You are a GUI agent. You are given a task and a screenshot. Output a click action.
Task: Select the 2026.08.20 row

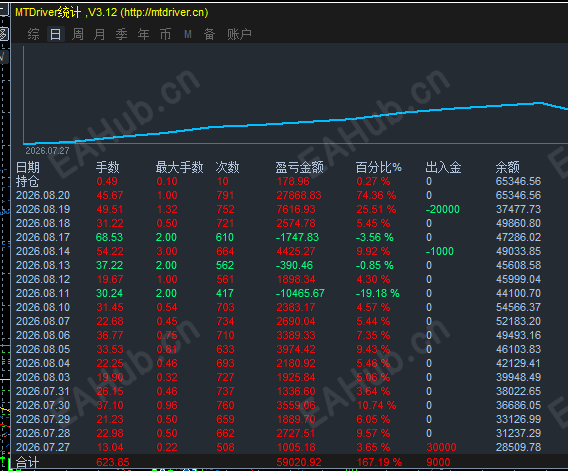click(279, 195)
